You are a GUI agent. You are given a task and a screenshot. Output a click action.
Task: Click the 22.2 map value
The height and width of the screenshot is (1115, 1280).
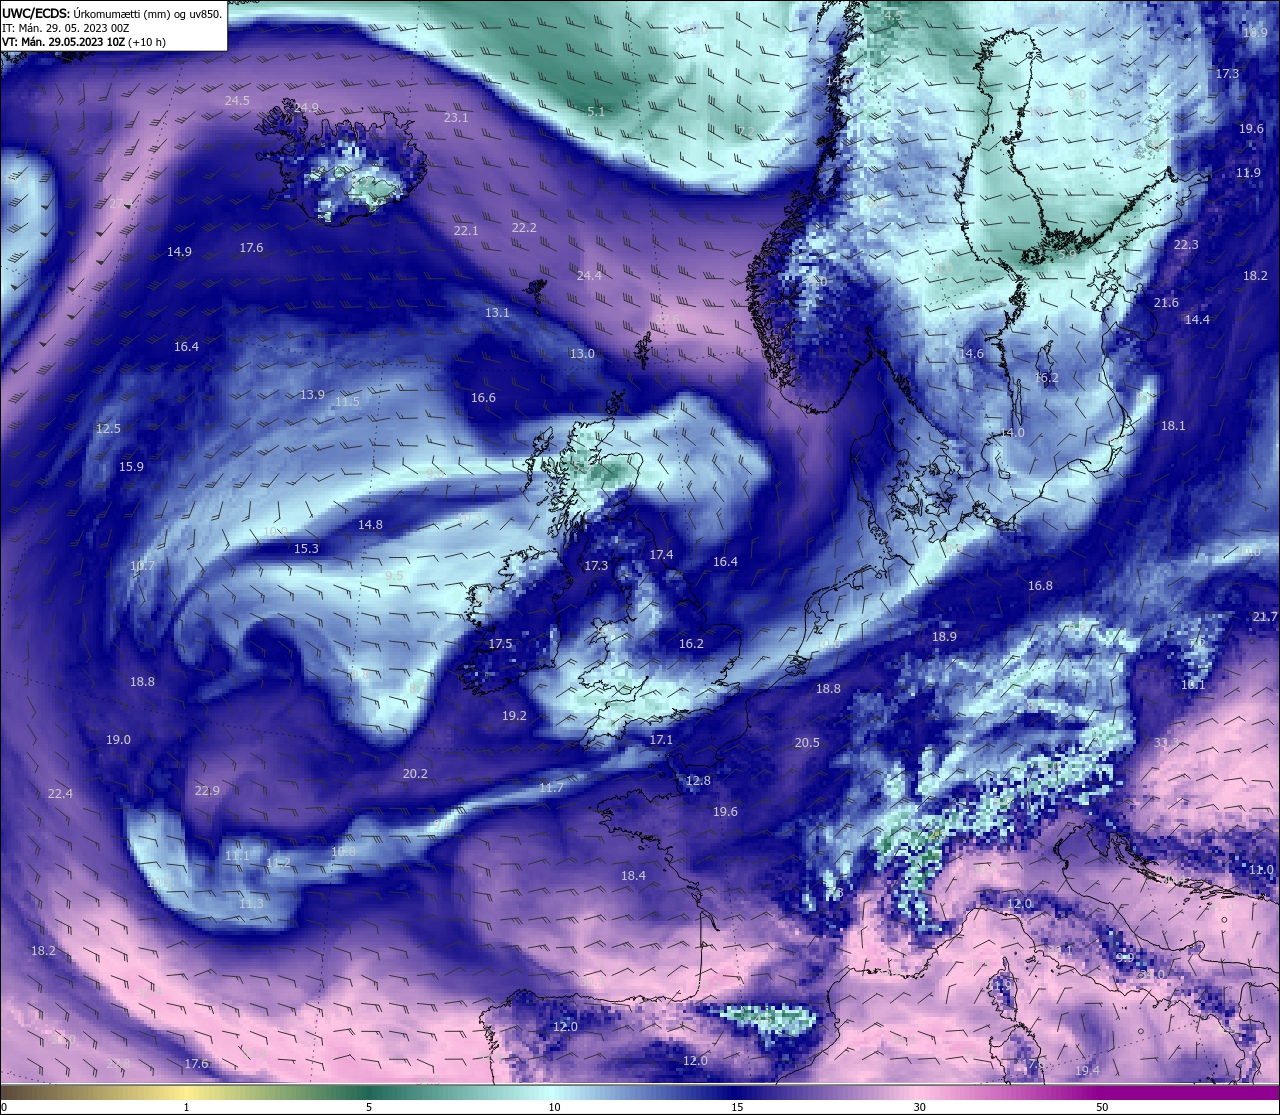(524, 227)
